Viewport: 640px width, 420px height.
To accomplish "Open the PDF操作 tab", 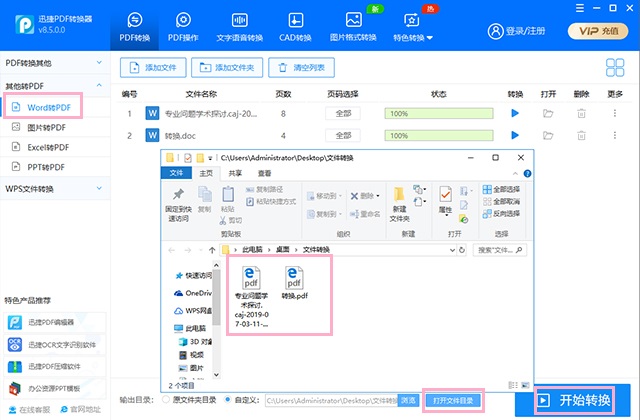I will click(x=183, y=27).
